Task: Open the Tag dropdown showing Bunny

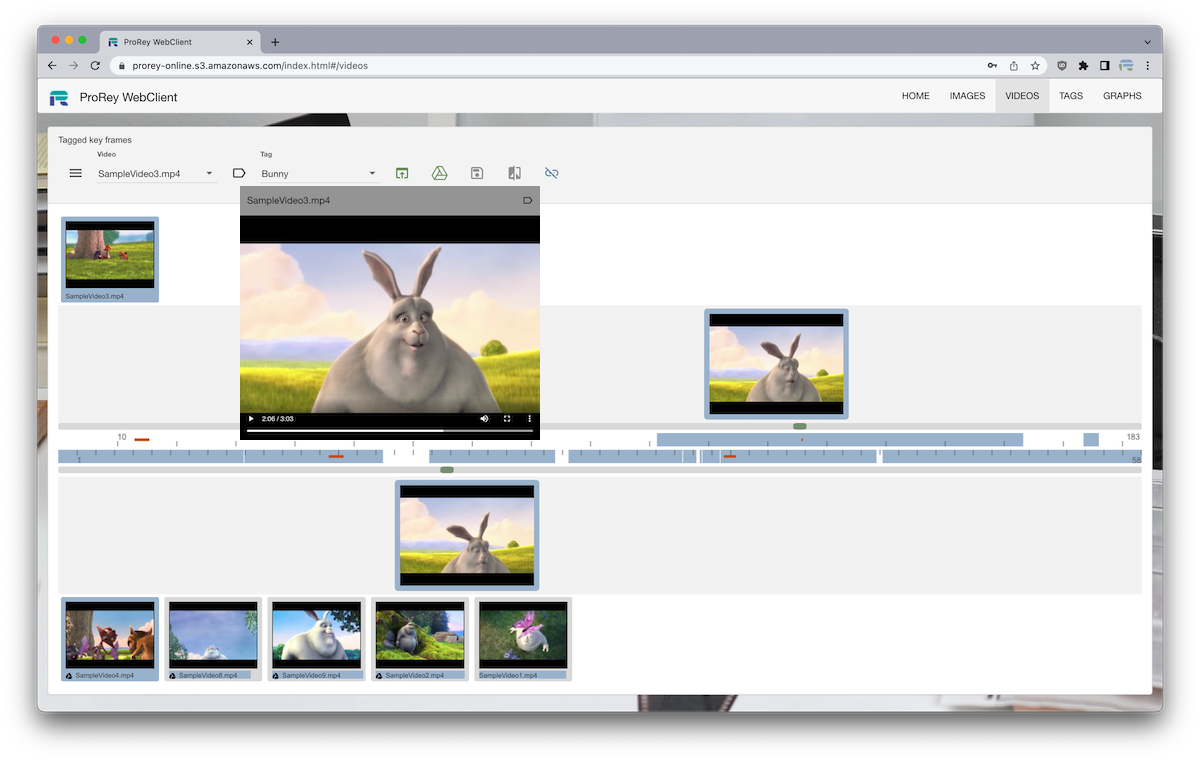Action: tap(319, 173)
